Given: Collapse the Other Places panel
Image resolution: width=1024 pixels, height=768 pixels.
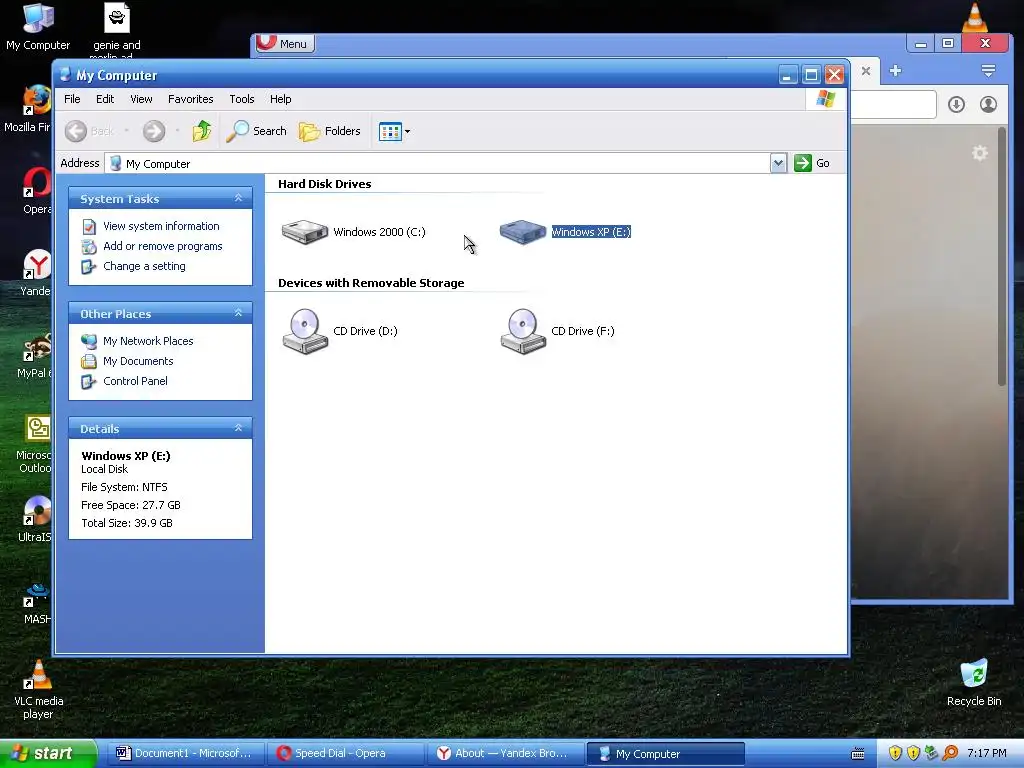Looking at the screenshot, I should click(238, 313).
